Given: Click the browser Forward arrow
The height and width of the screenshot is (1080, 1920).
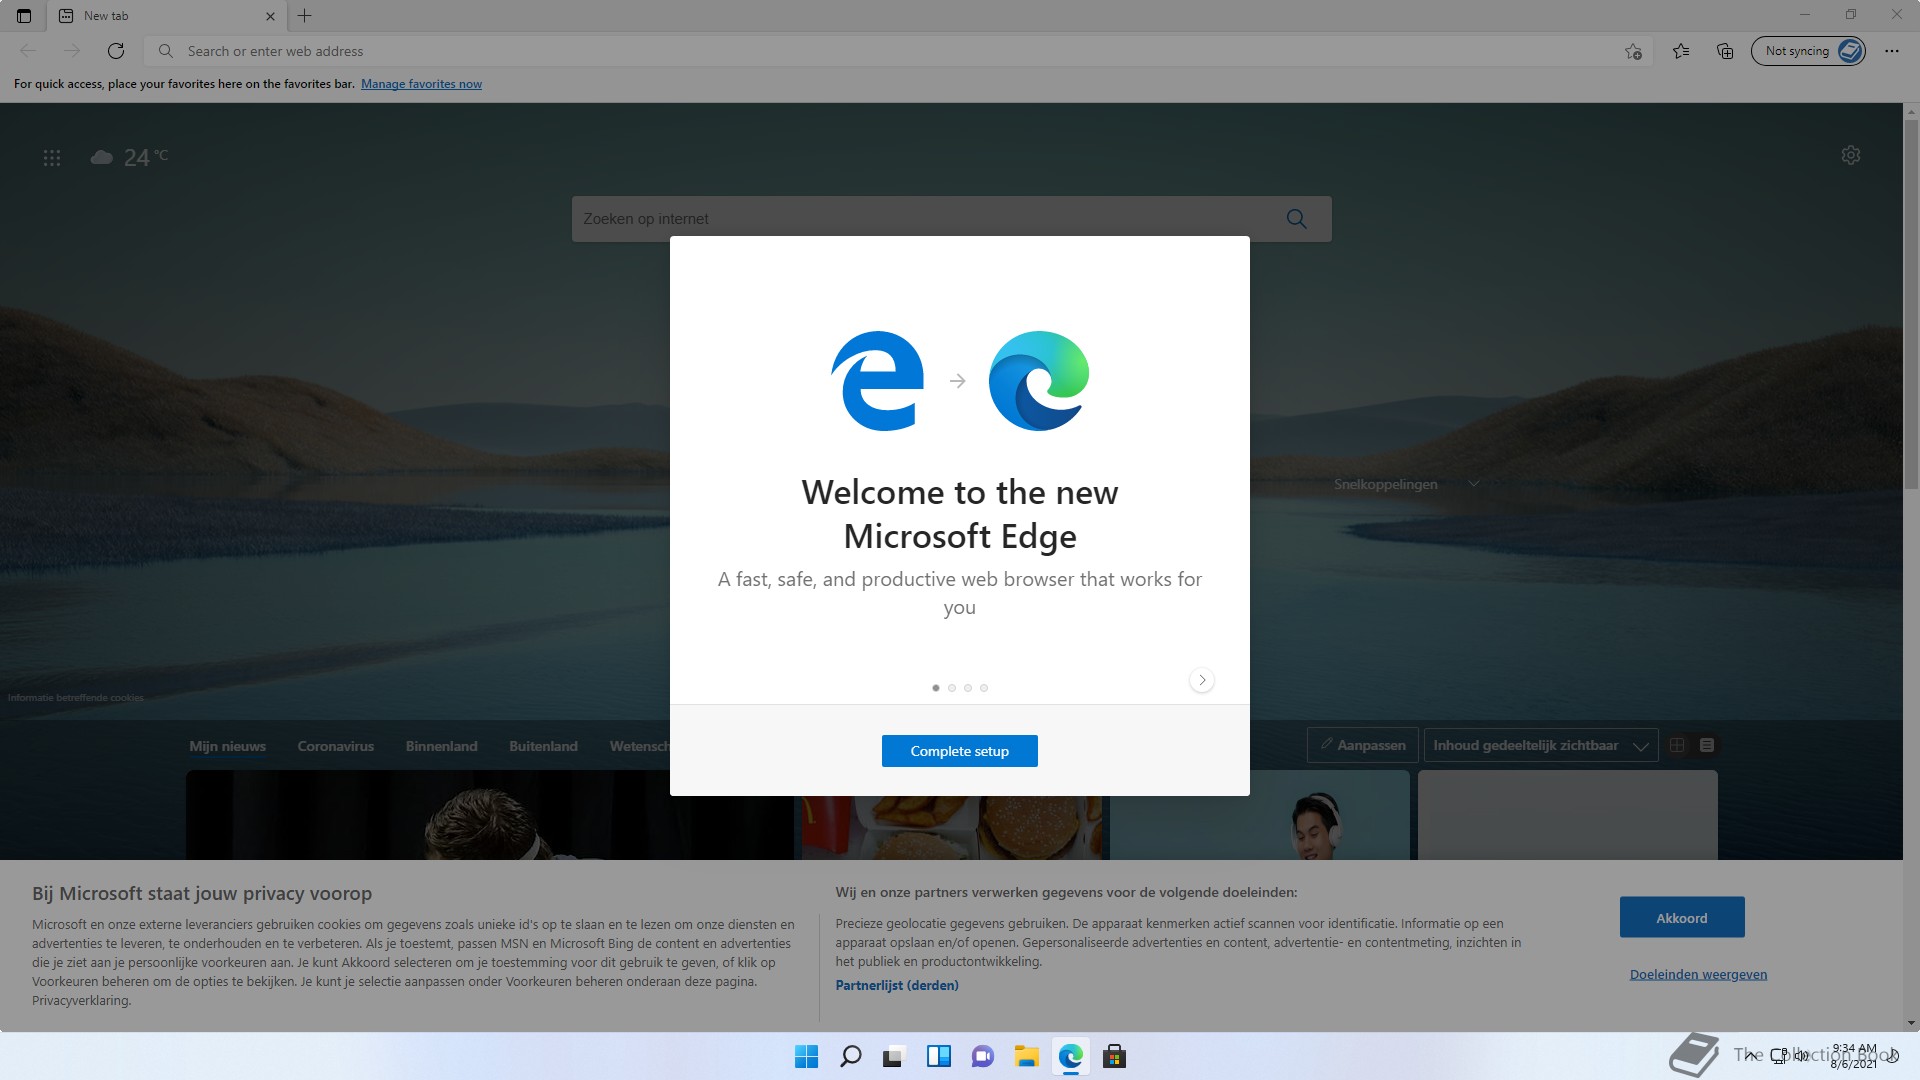Looking at the screenshot, I should coord(72,51).
